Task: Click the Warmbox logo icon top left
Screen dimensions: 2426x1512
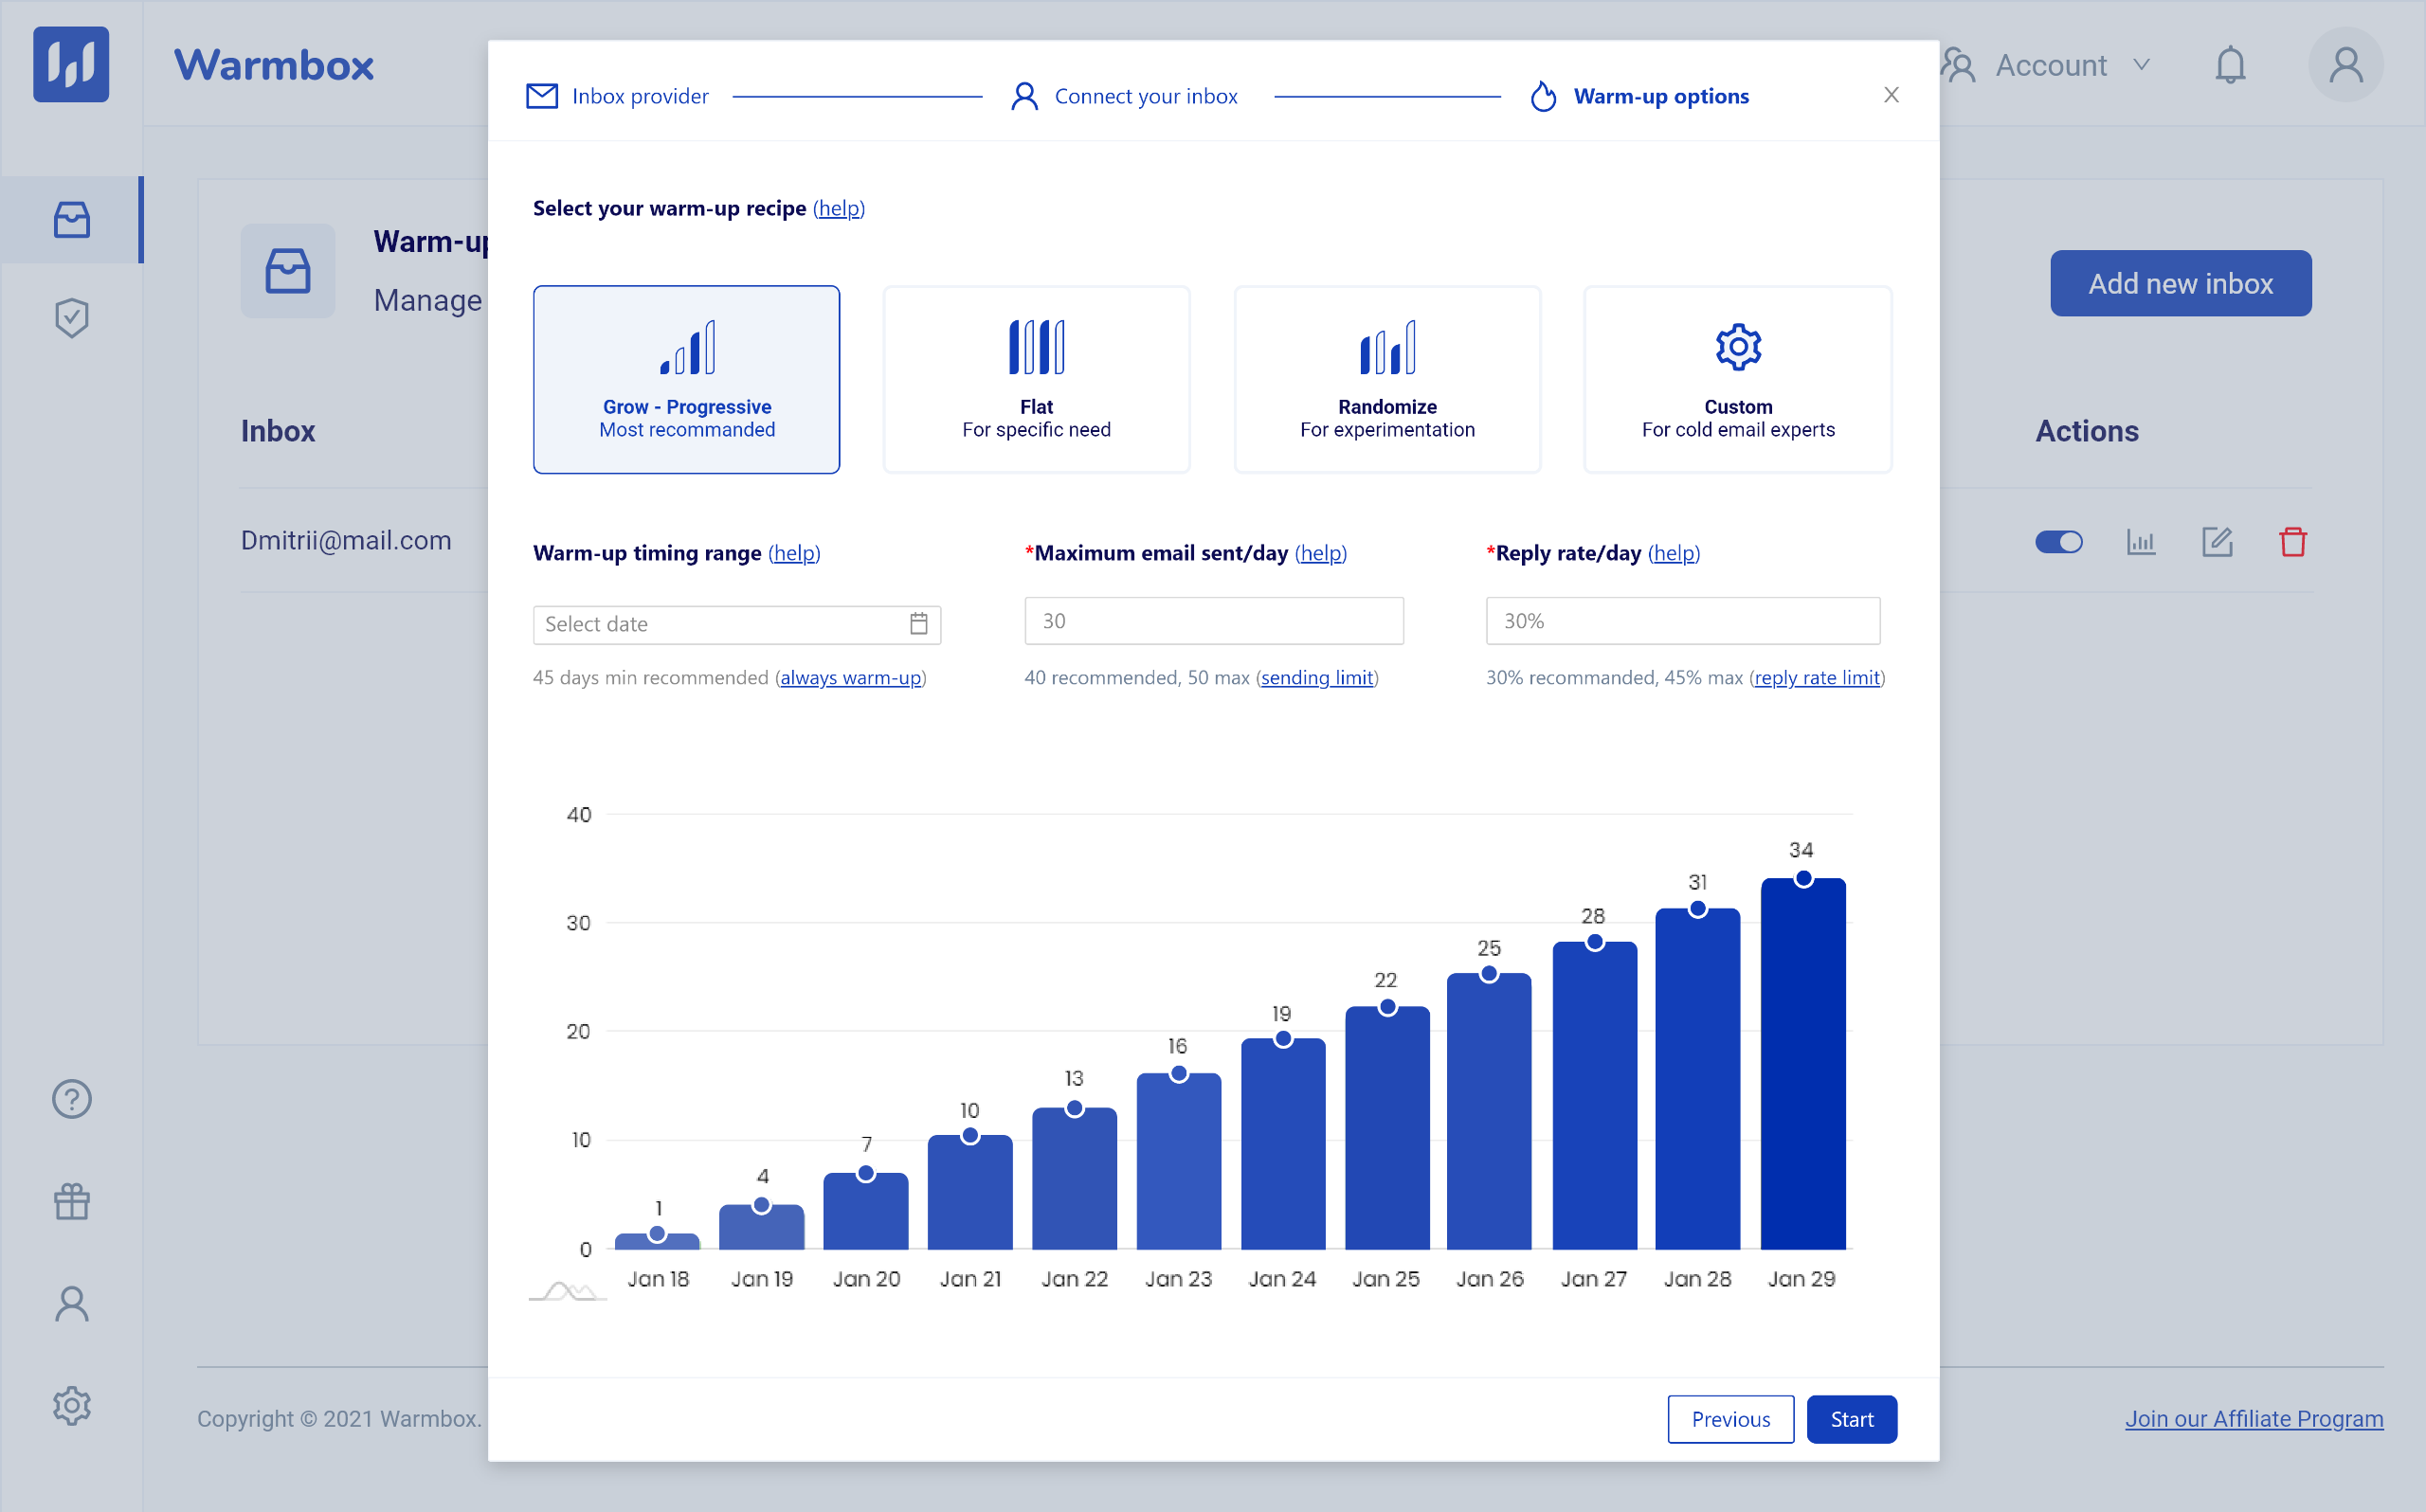Action: [x=68, y=64]
